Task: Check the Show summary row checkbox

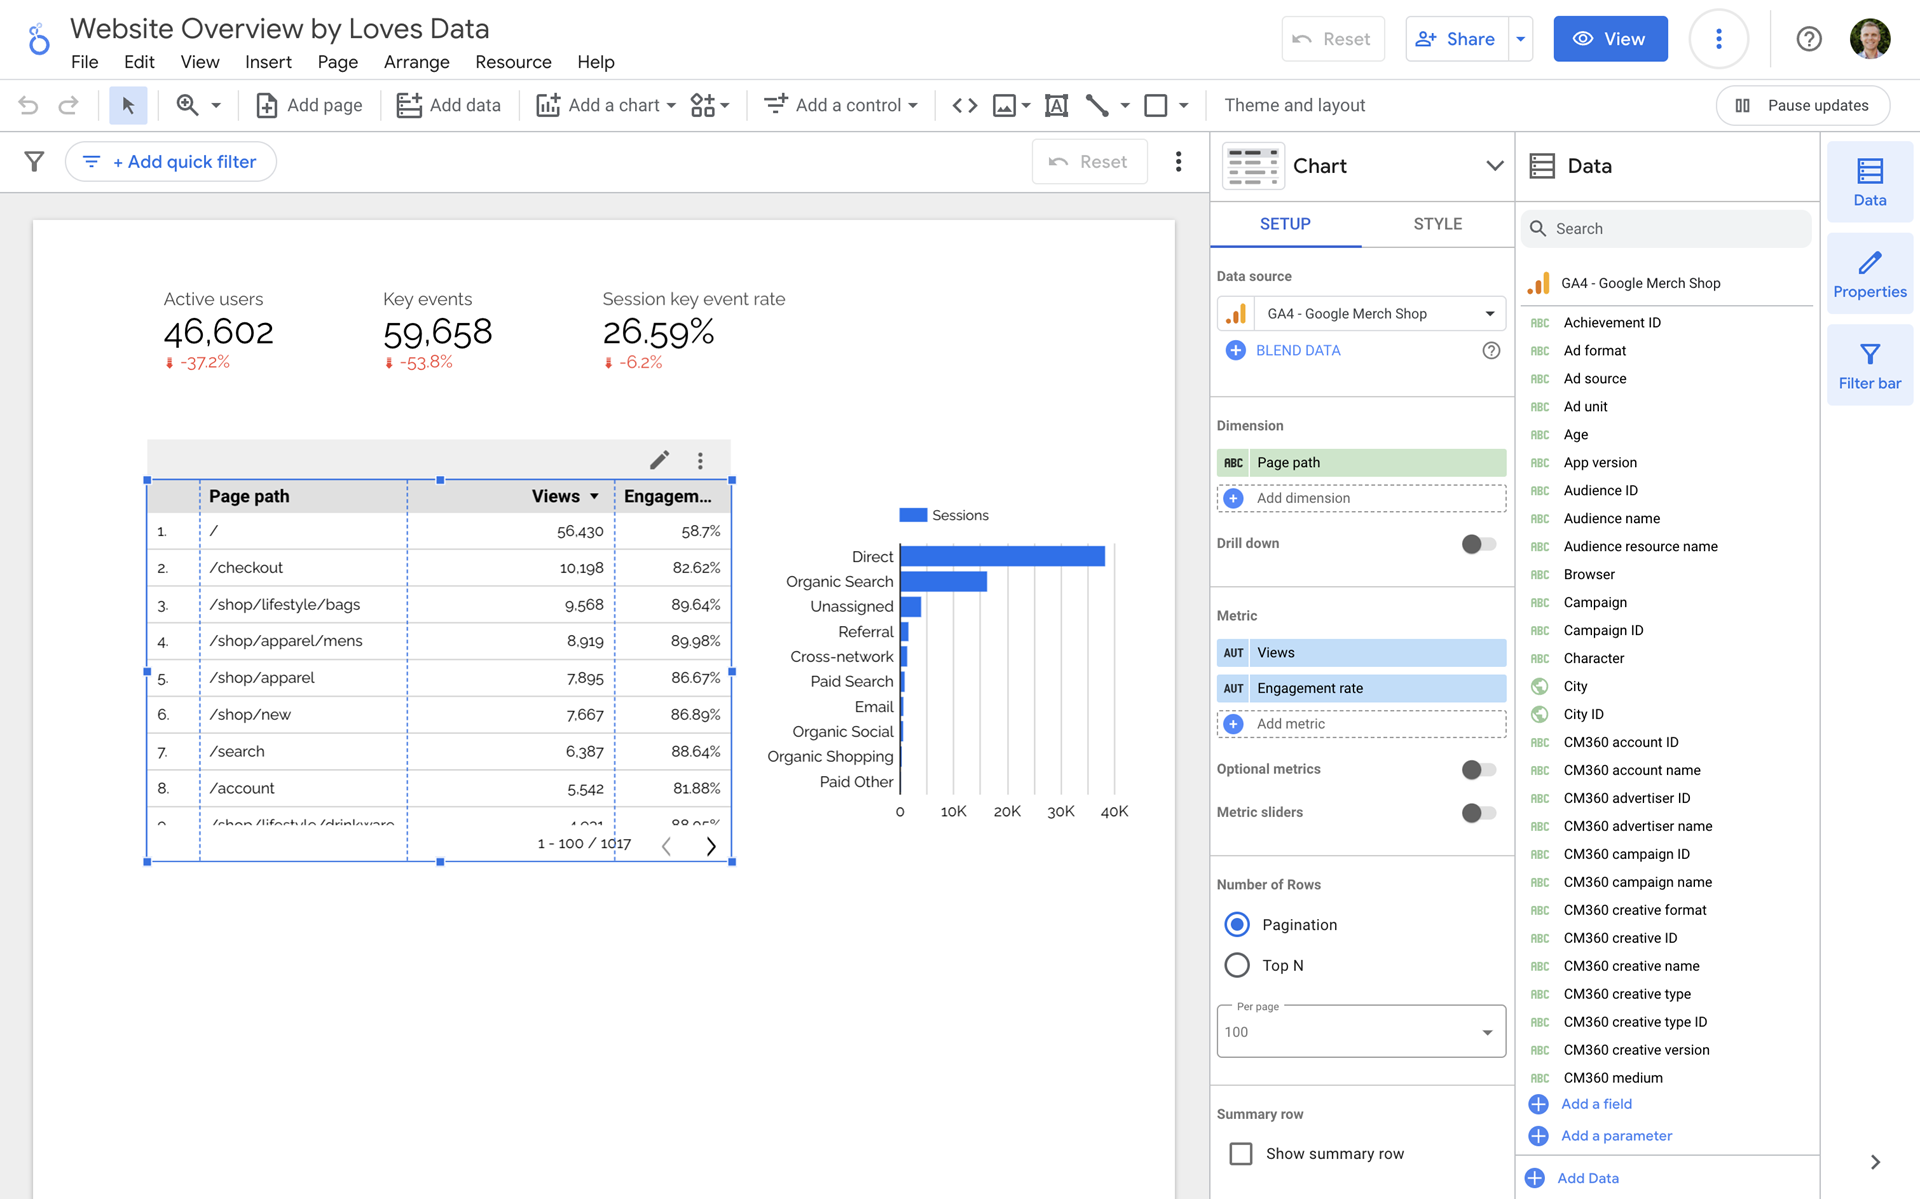Action: (1240, 1153)
